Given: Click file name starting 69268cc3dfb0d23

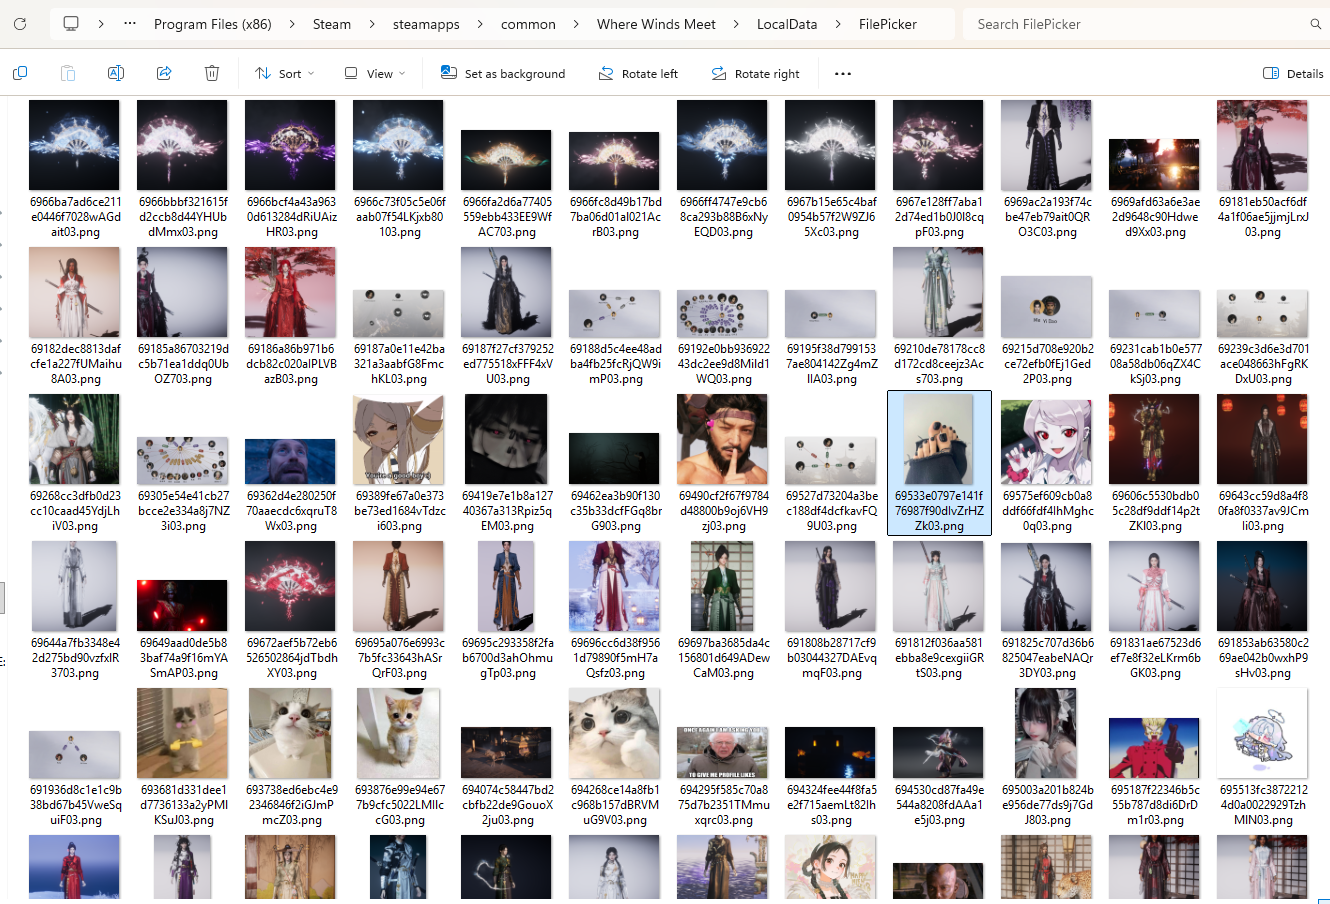Looking at the screenshot, I should [x=75, y=511].
